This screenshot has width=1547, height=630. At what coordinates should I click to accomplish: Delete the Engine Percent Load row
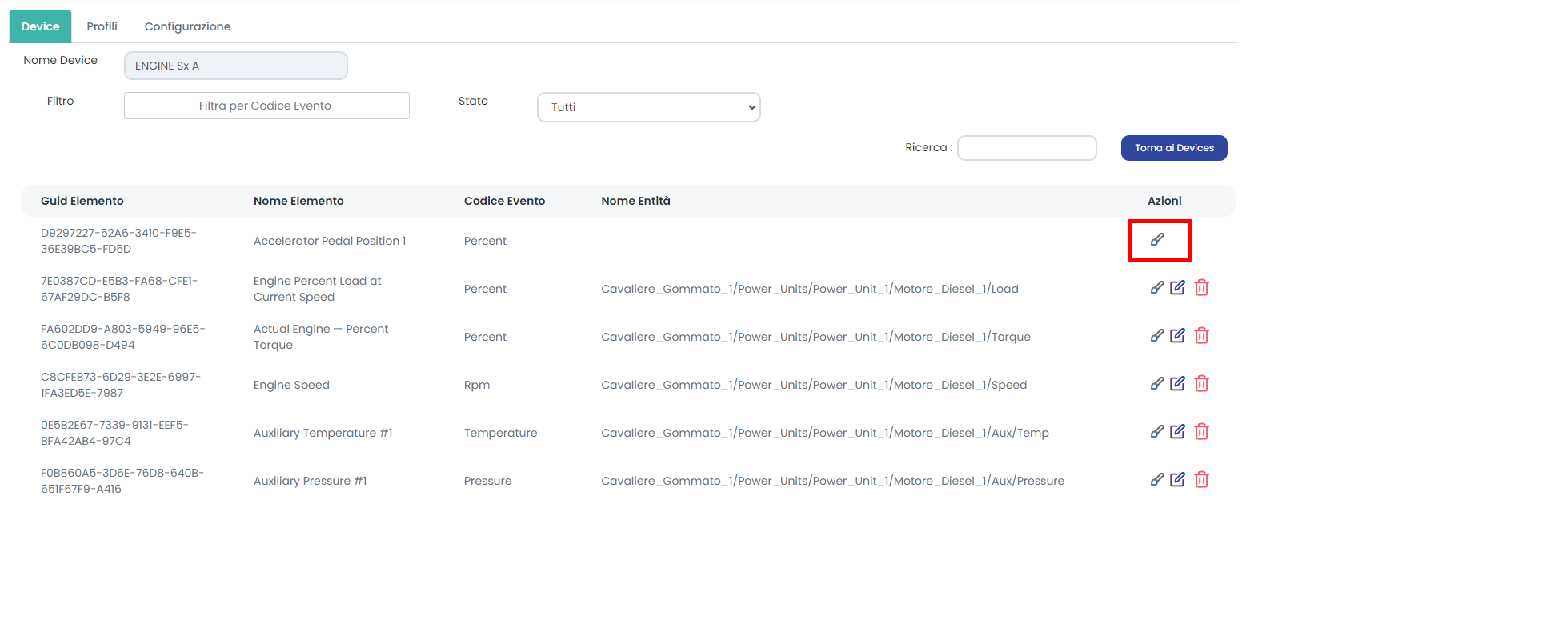[1202, 288]
